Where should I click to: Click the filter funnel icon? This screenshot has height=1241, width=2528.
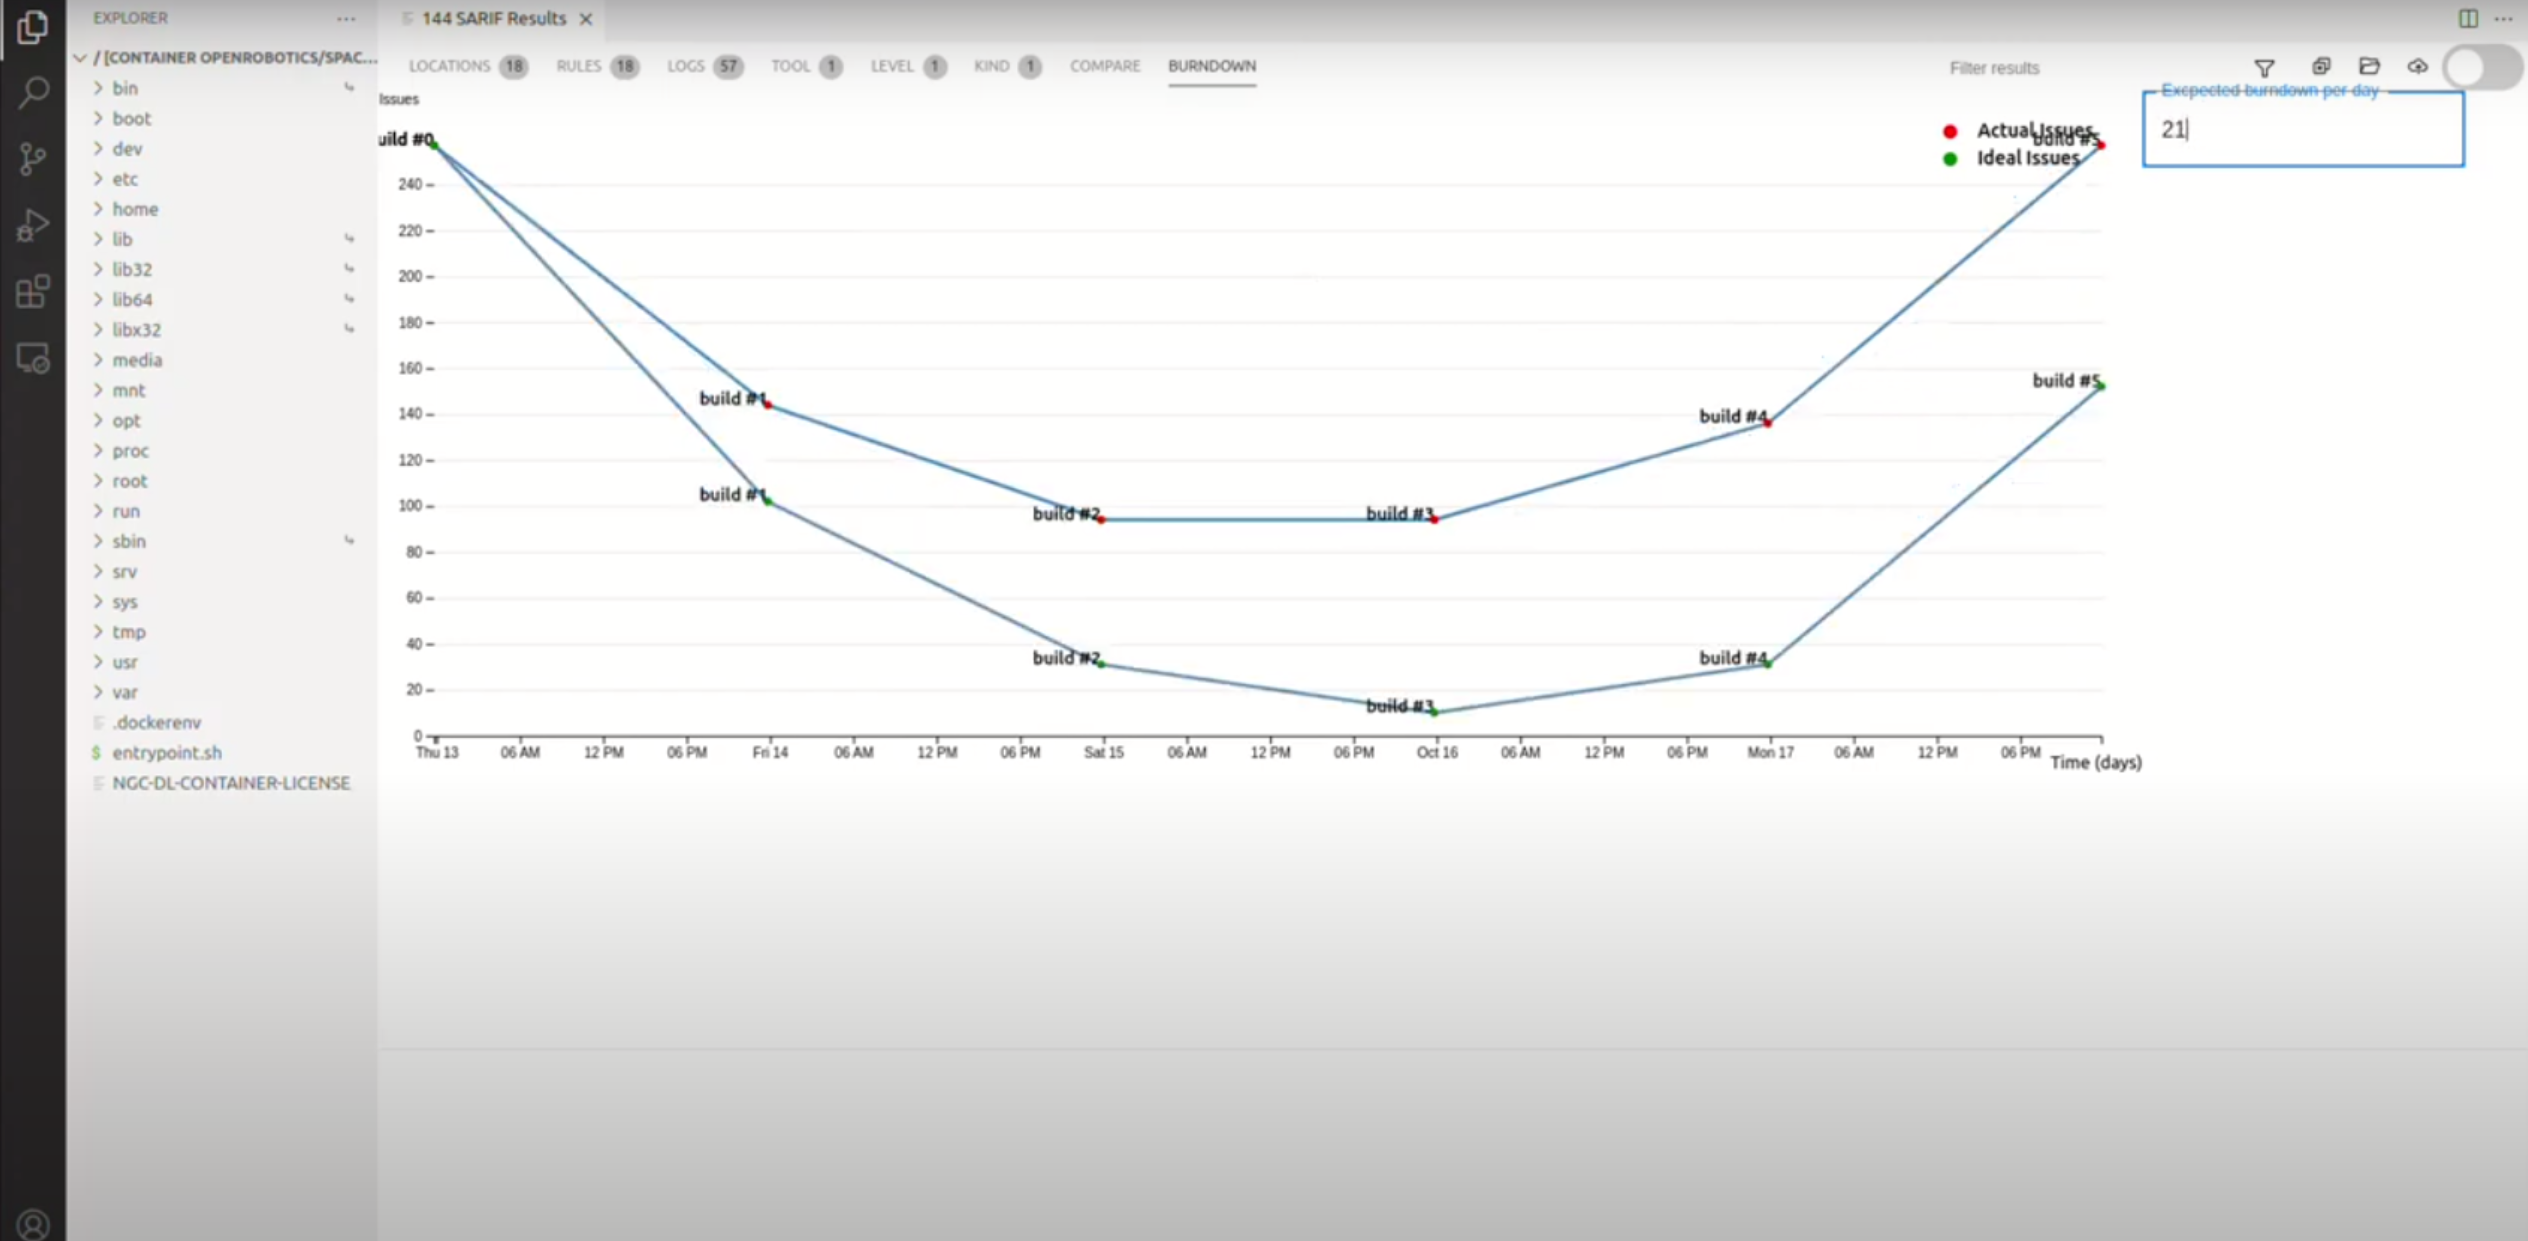point(2264,67)
